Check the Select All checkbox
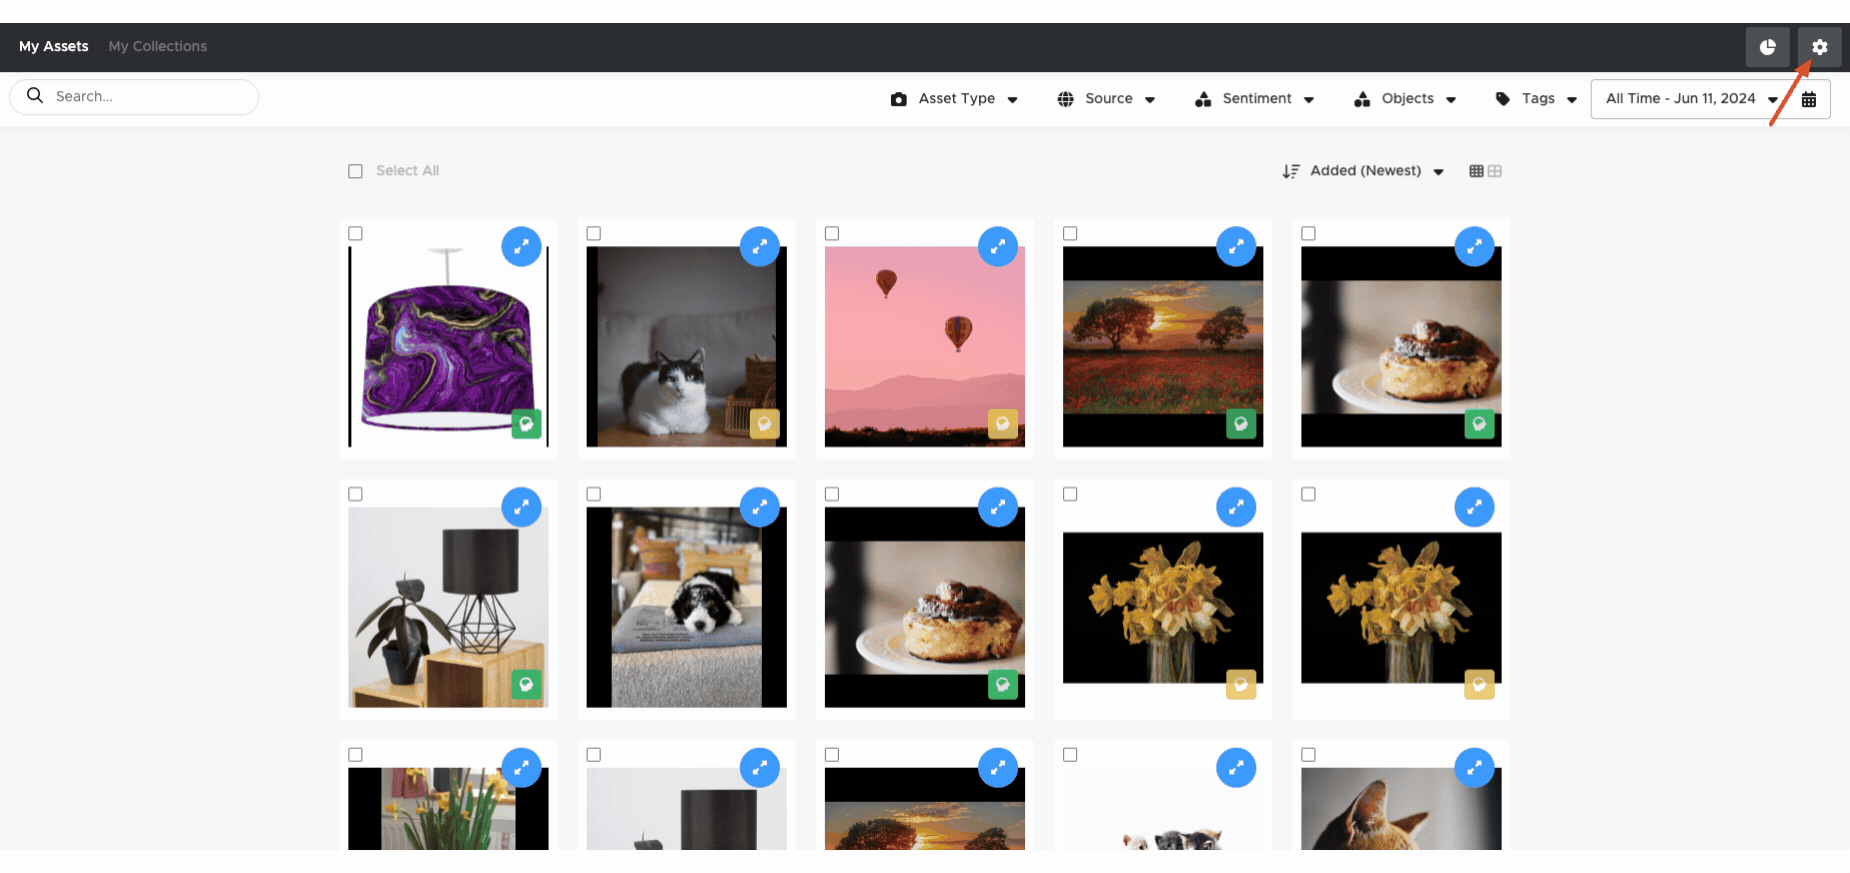This screenshot has width=1850, height=873. [355, 171]
